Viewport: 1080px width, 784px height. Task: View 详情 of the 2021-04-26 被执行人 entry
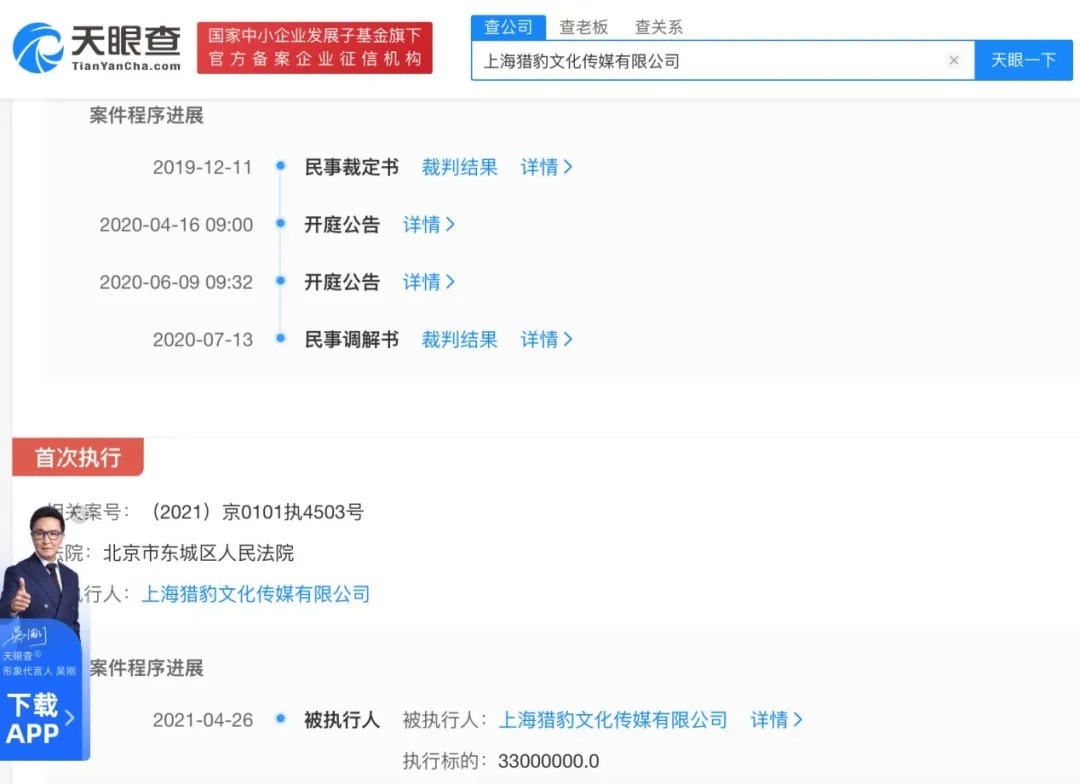pyautogui.click(x=776, y=720)
